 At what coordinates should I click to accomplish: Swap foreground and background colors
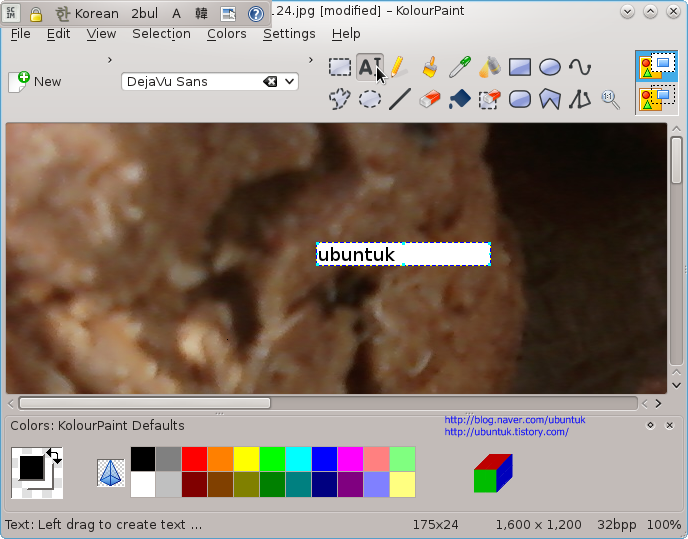pyautogui.click(x=54, y=456)
